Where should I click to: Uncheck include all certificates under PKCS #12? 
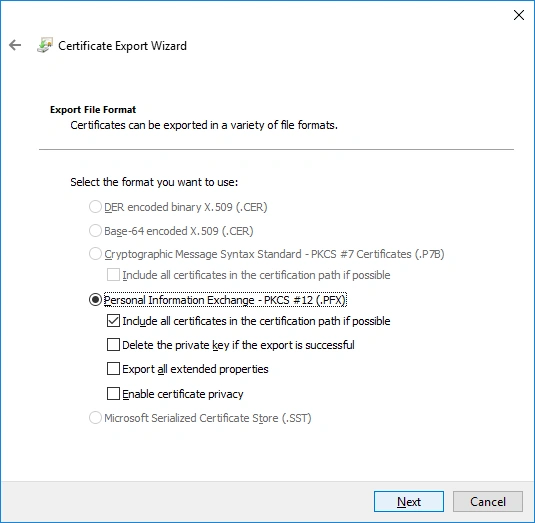click(113, 321)
